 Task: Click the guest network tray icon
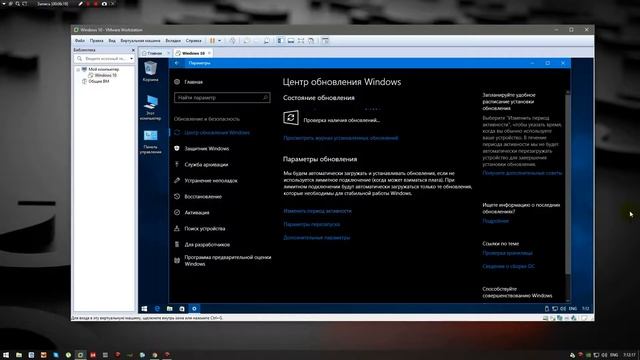coord(555,309)
